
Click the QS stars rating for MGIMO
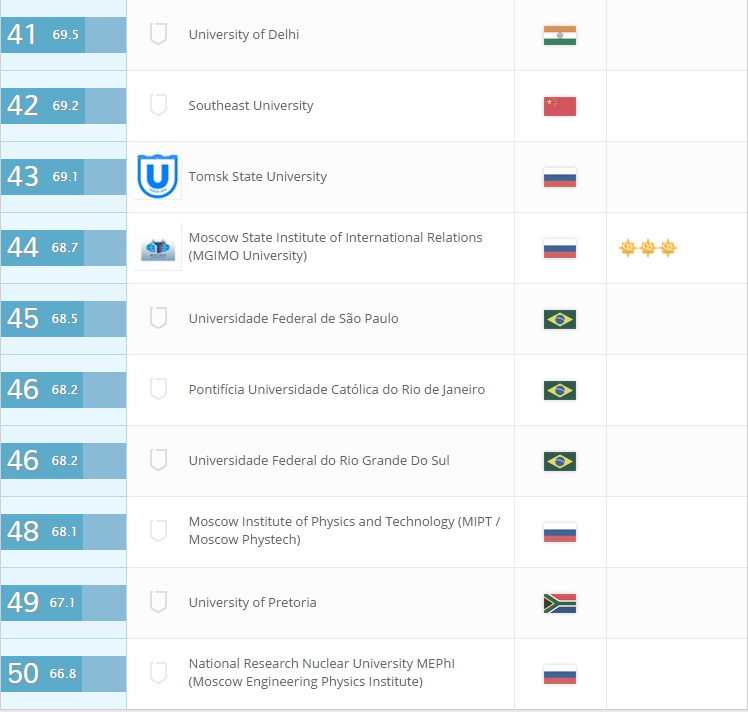[648, 248]
